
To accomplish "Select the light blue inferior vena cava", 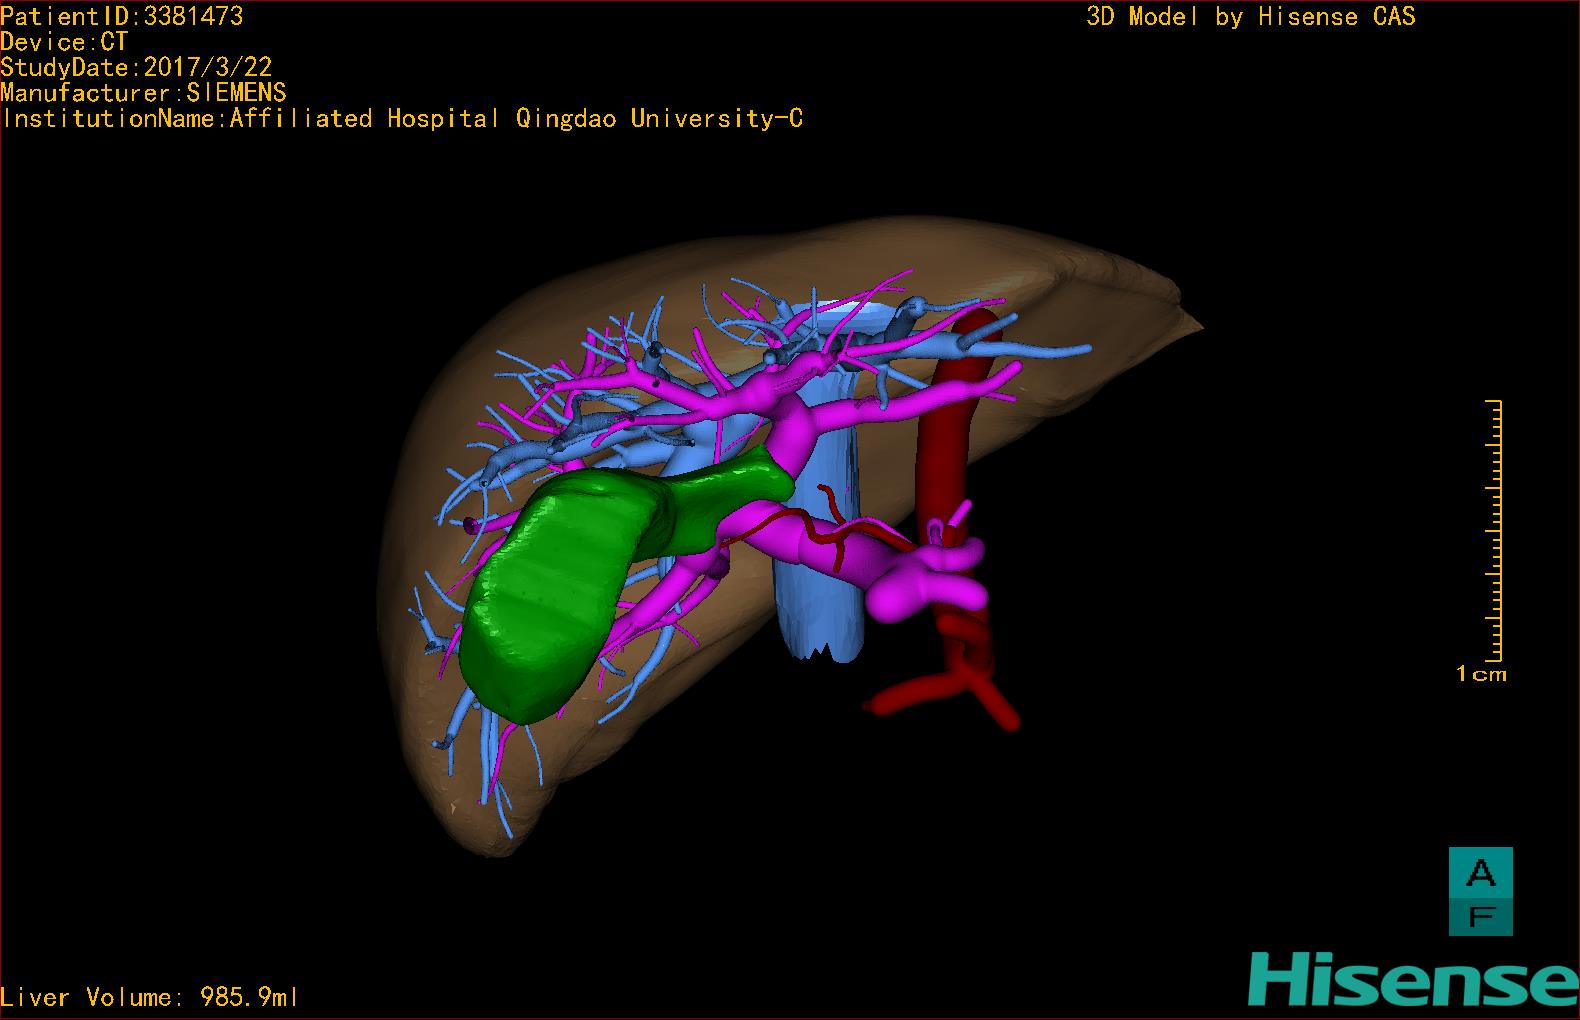I will (x=818, y=600).
